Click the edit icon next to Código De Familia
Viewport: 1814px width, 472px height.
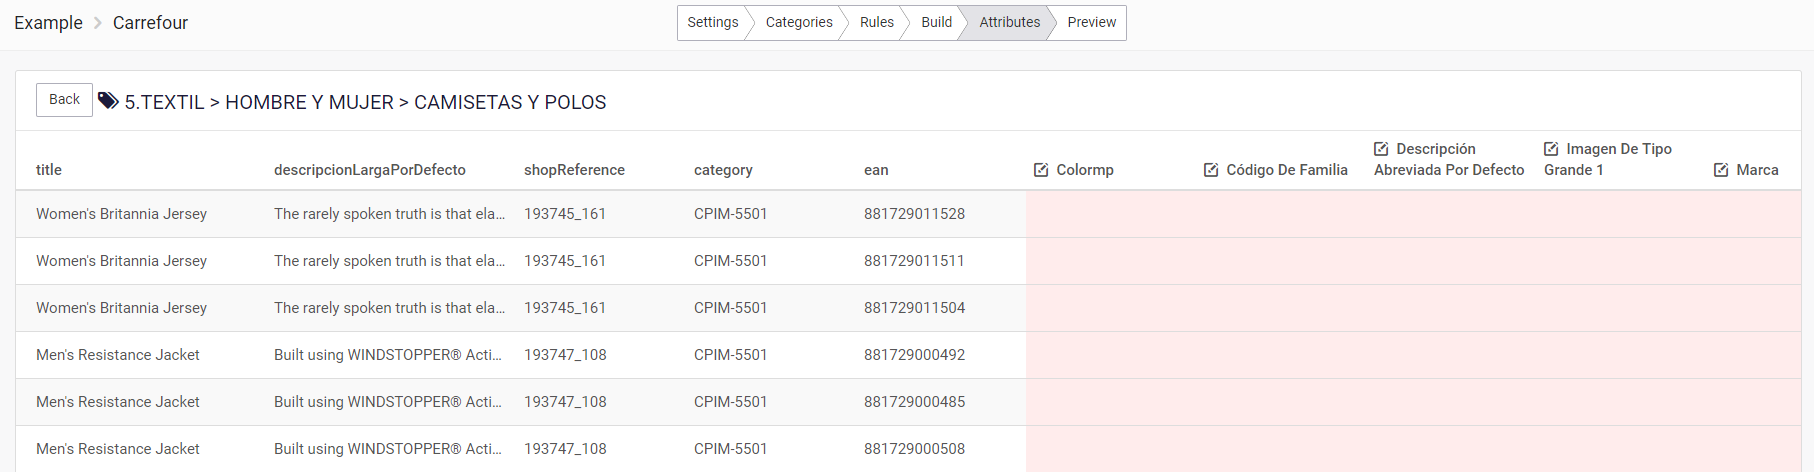(x=1211, y=170)
